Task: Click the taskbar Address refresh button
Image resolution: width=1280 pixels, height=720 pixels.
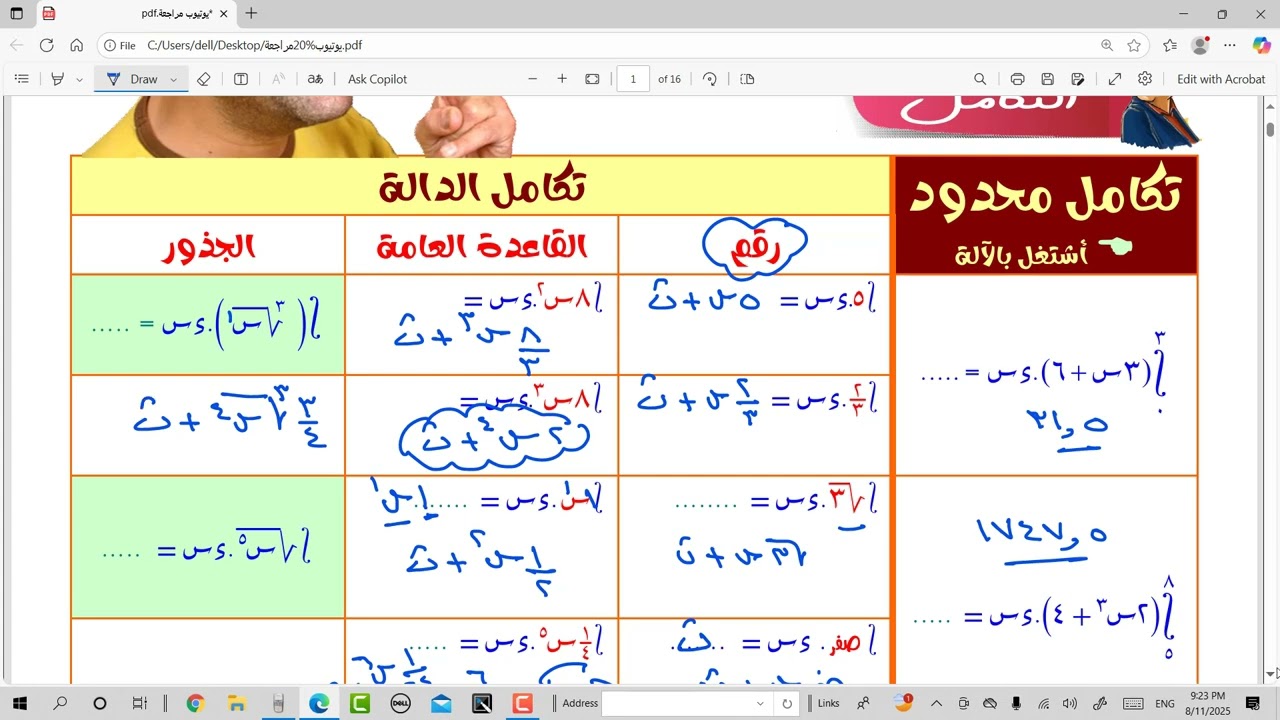Action: click(x=787, y=703)
